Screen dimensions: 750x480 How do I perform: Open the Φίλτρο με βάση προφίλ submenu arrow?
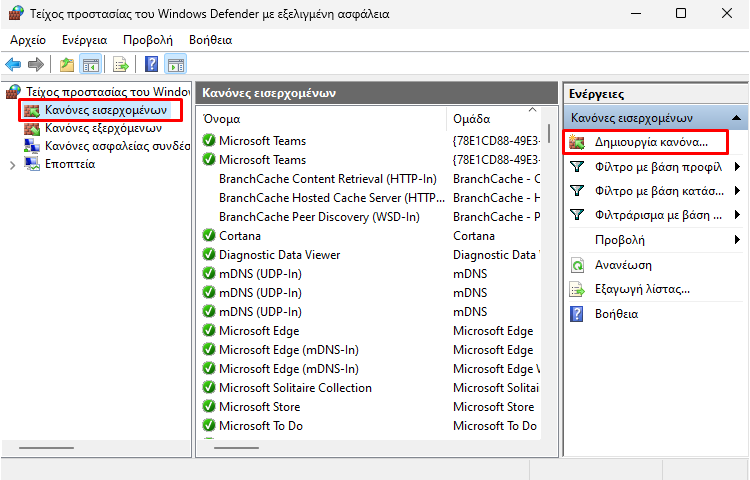(737, 166)
